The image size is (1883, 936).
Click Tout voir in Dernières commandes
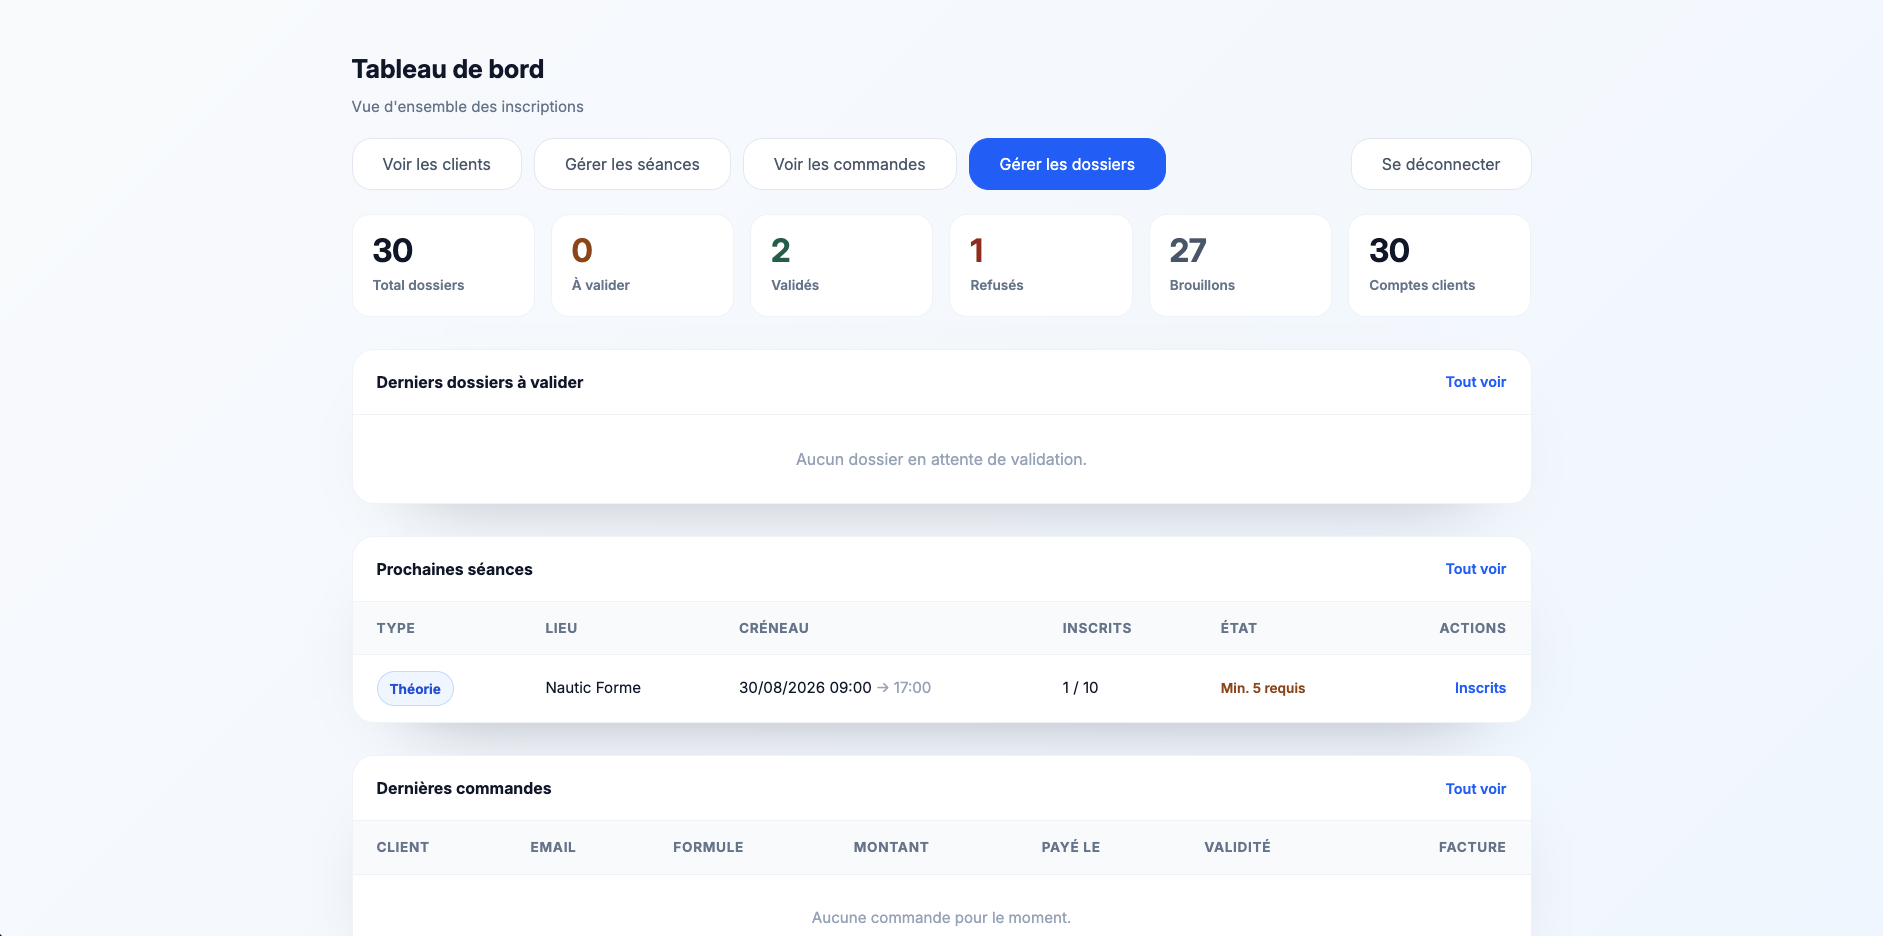click(x=1475, y=789)
